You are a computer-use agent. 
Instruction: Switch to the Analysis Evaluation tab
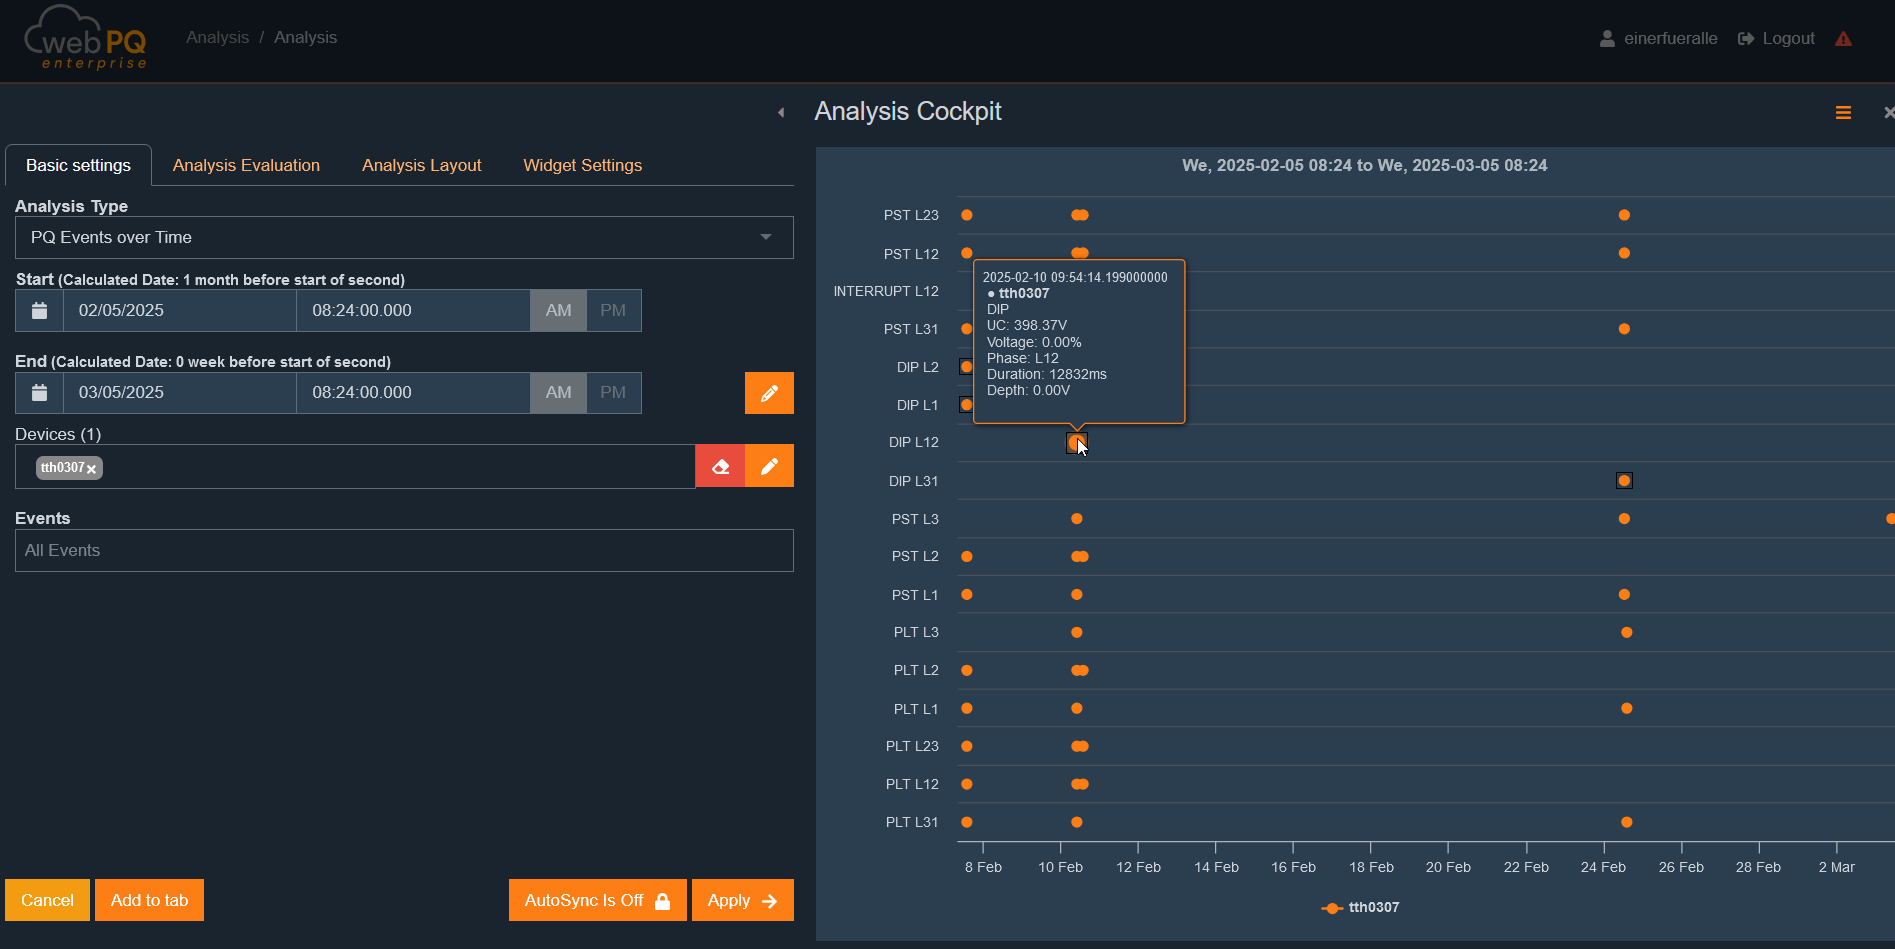[x=246, y=166]
